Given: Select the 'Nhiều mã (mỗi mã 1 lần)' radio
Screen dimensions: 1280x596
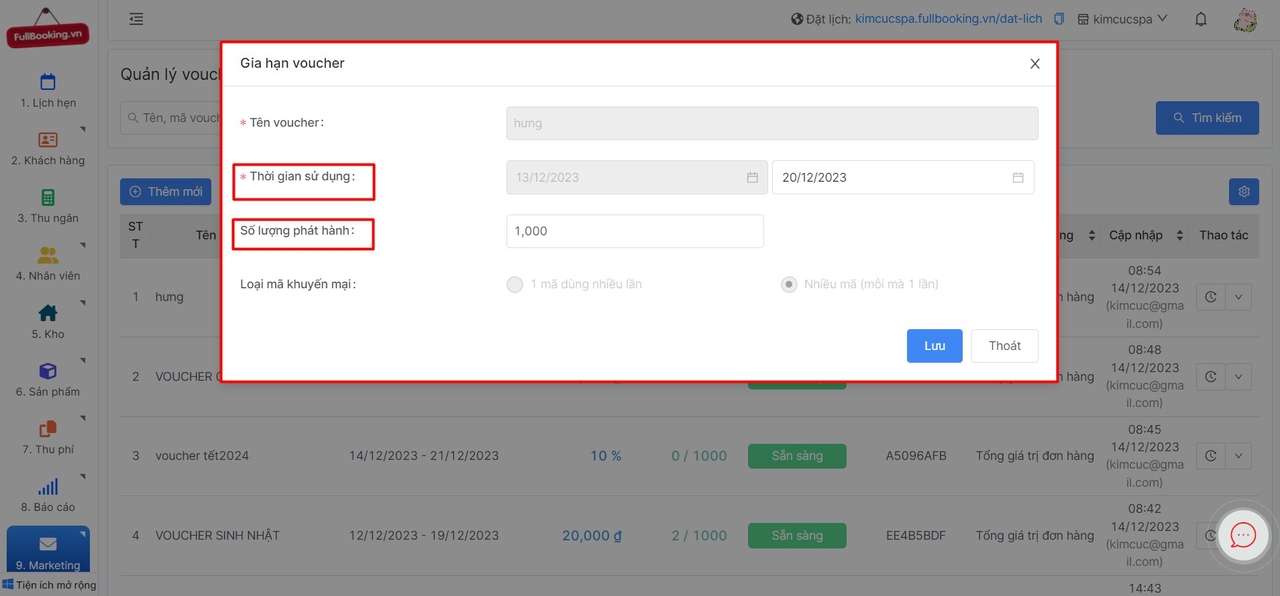Looking at the screenshot, I should (789, 284).
